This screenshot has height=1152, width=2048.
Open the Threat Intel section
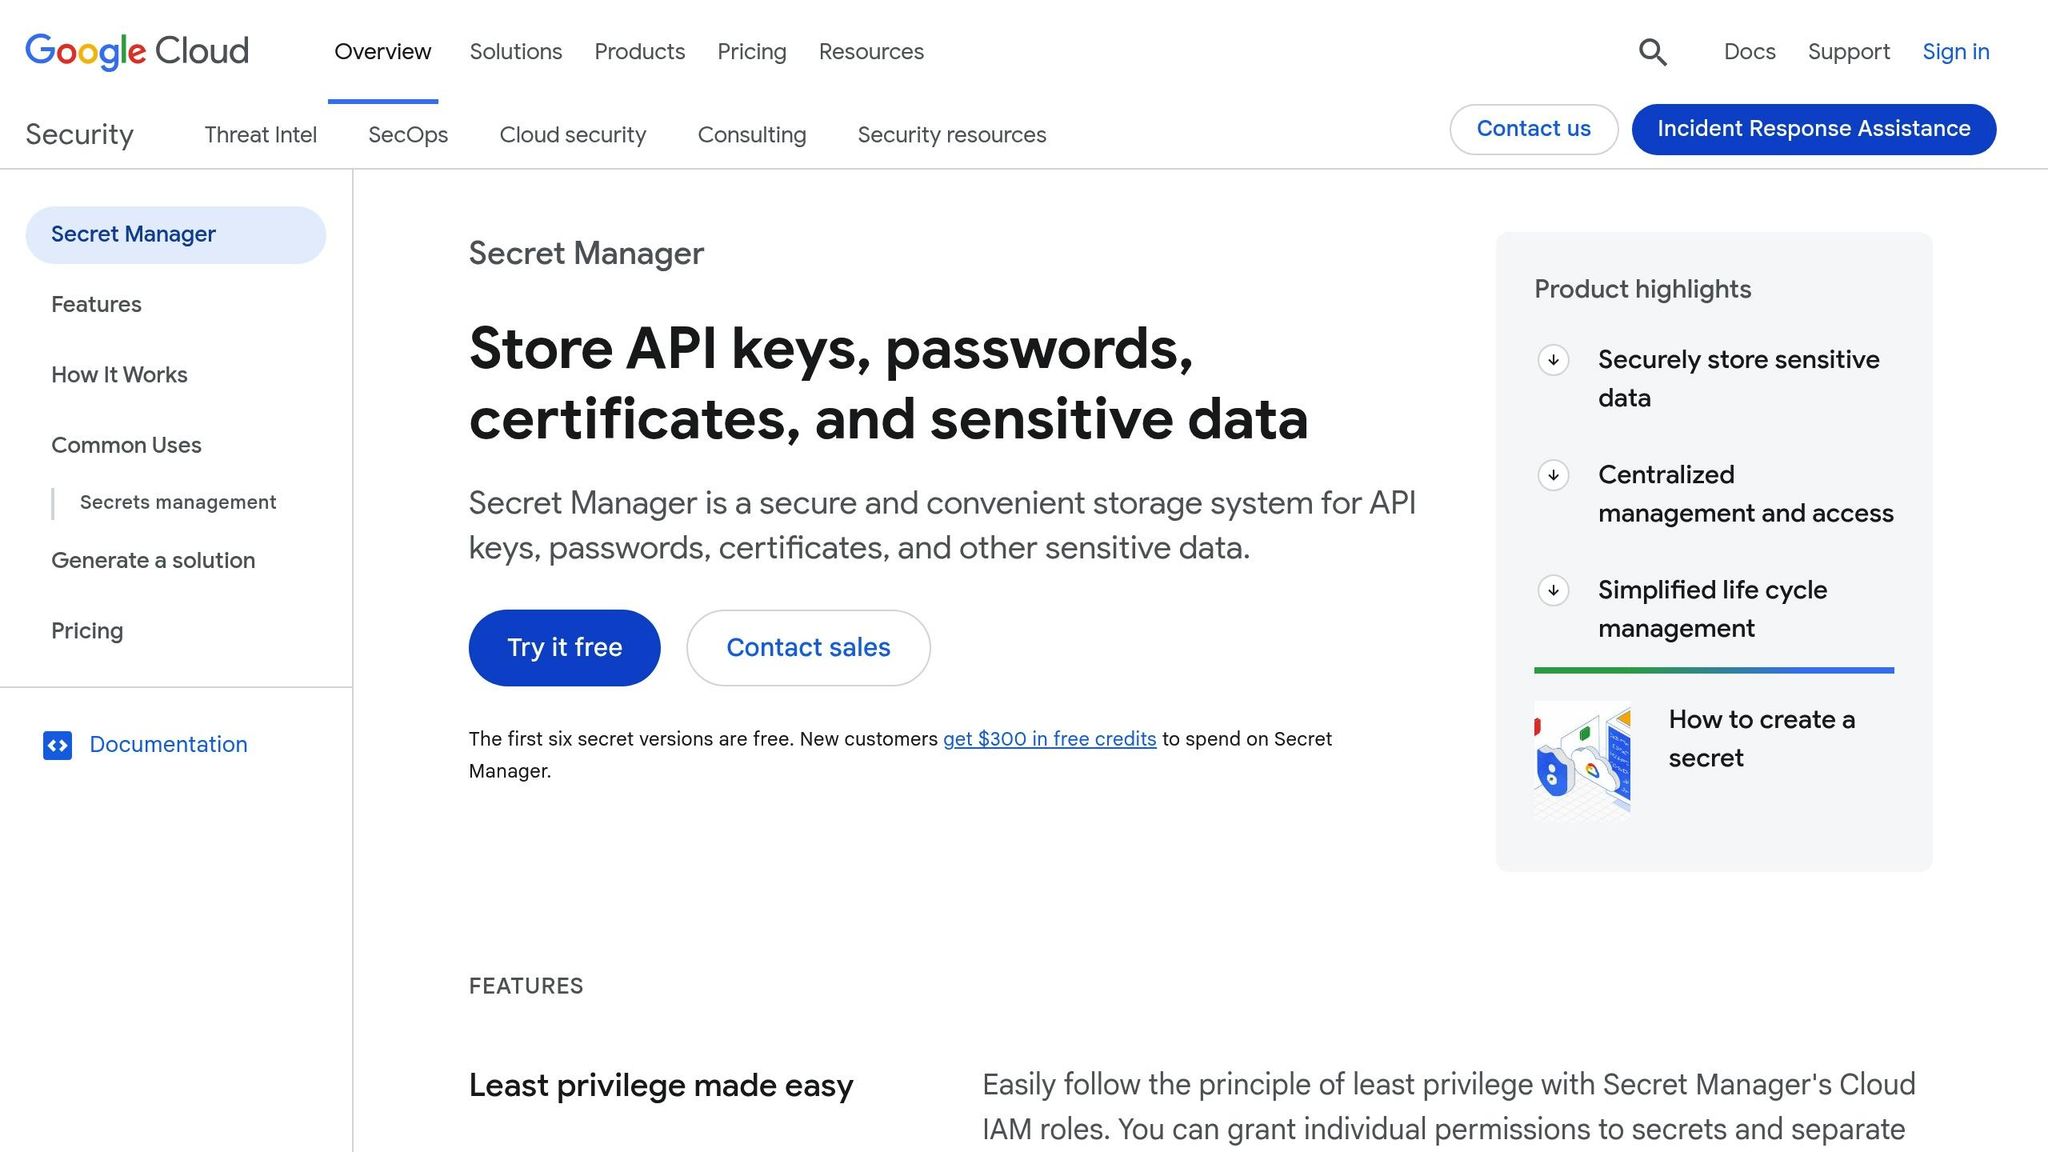(260, 134)
